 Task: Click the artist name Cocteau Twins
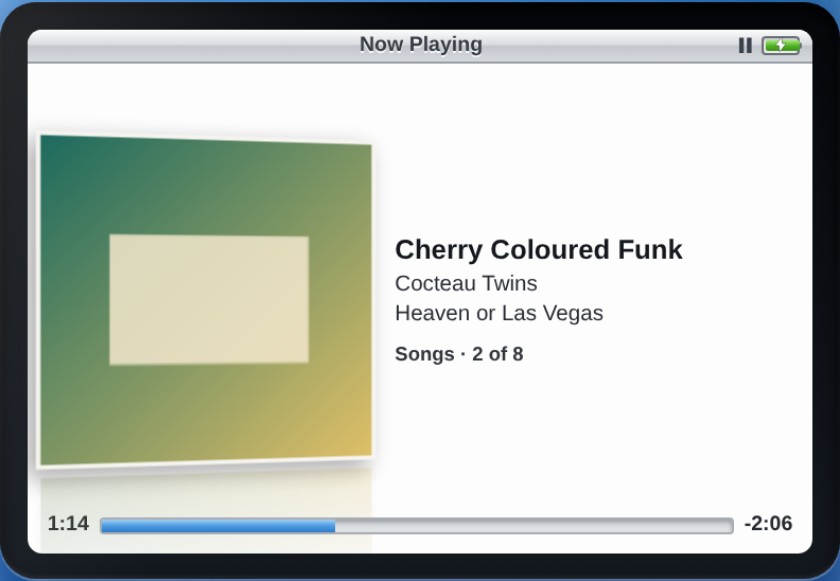[x=466, y=283]
